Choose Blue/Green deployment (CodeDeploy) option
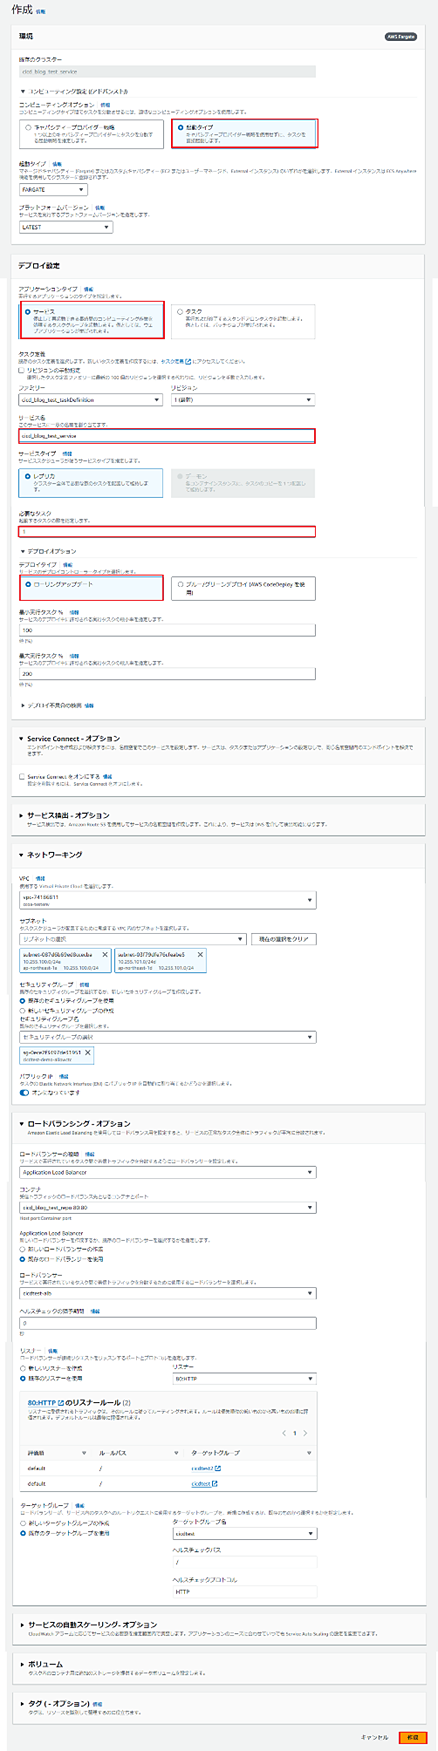The height and width of the screenshot is (1751, 438). 180,584
